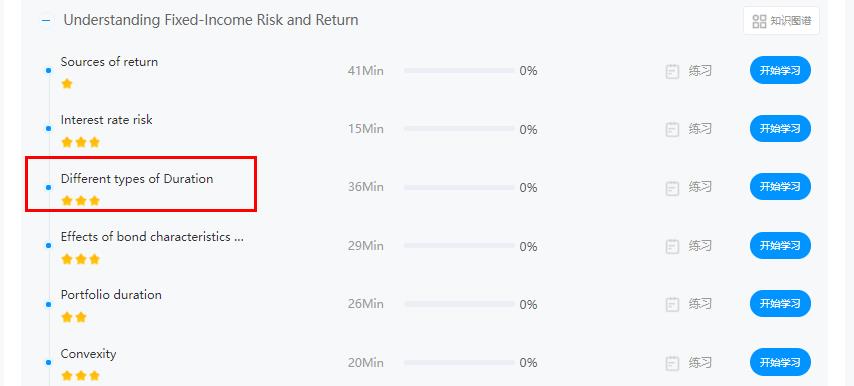Start learning Portfolio duration lesson

780,303
